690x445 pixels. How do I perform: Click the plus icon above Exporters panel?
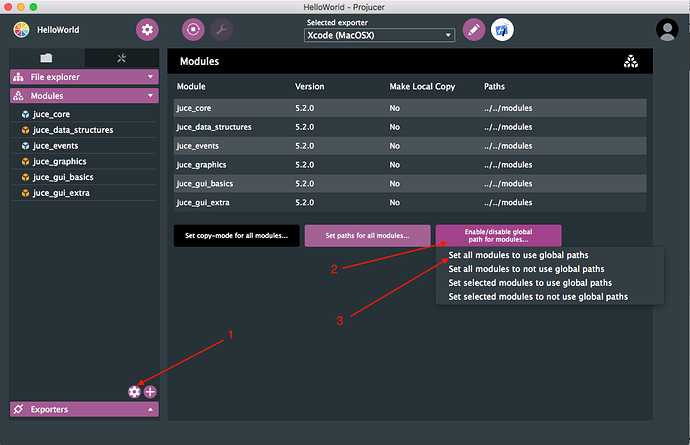click(x=150, y=391)
